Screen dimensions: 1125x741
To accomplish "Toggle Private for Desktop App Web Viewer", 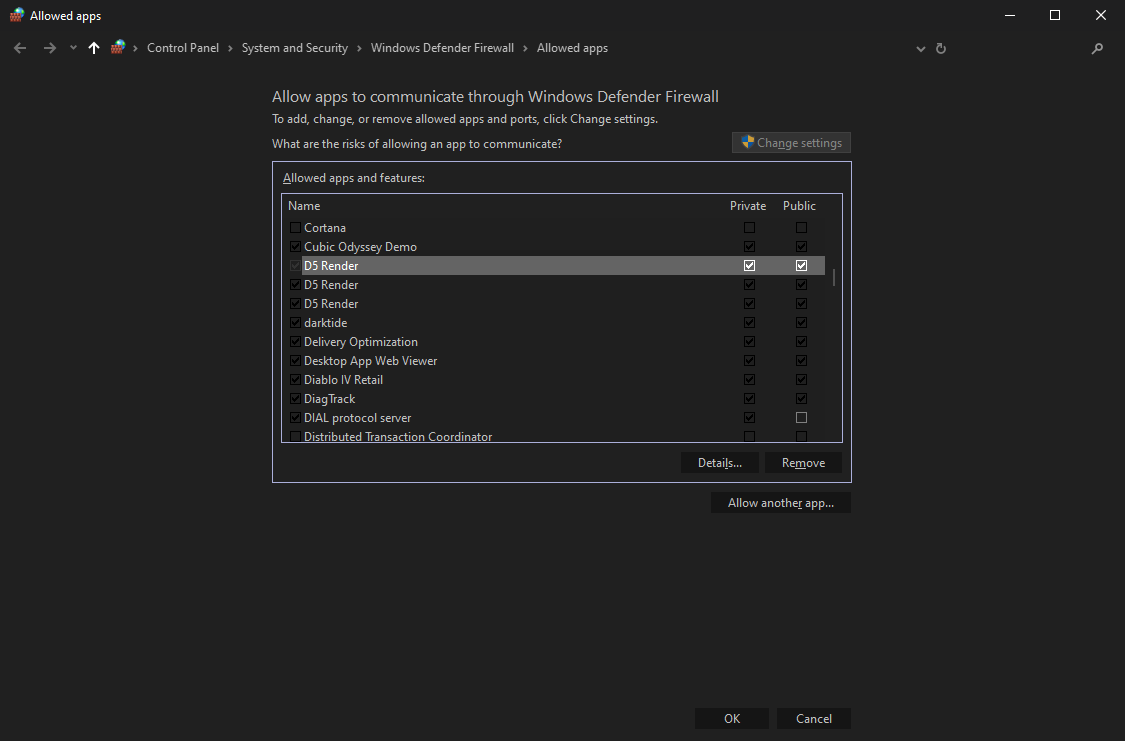I will [749, 361].
